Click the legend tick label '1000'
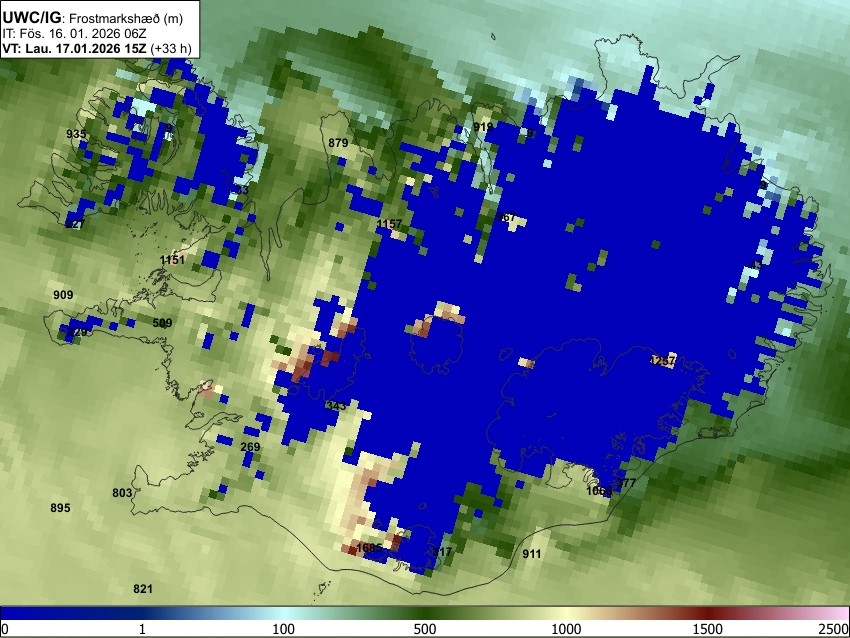The height and width of the screenshot is (638, 850). 566,629
